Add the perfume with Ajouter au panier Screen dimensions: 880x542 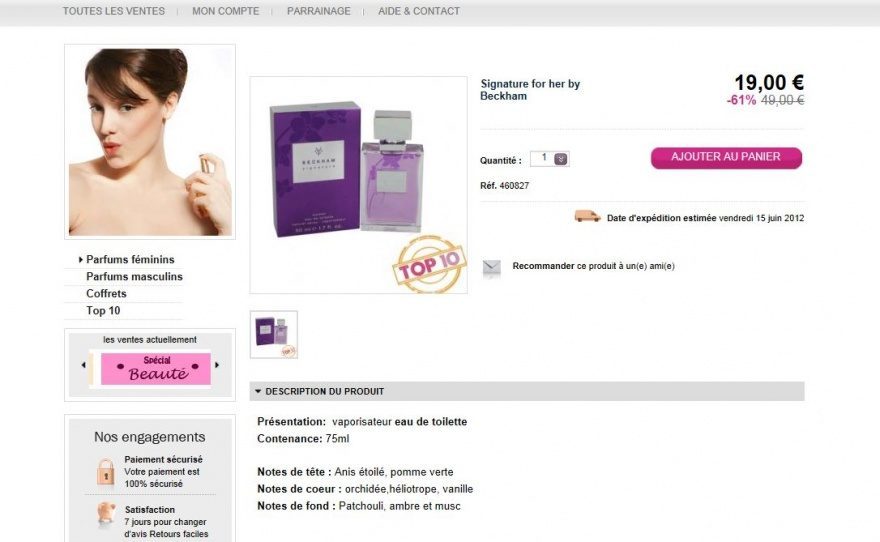pyautogui.click(x=726, y=158)
